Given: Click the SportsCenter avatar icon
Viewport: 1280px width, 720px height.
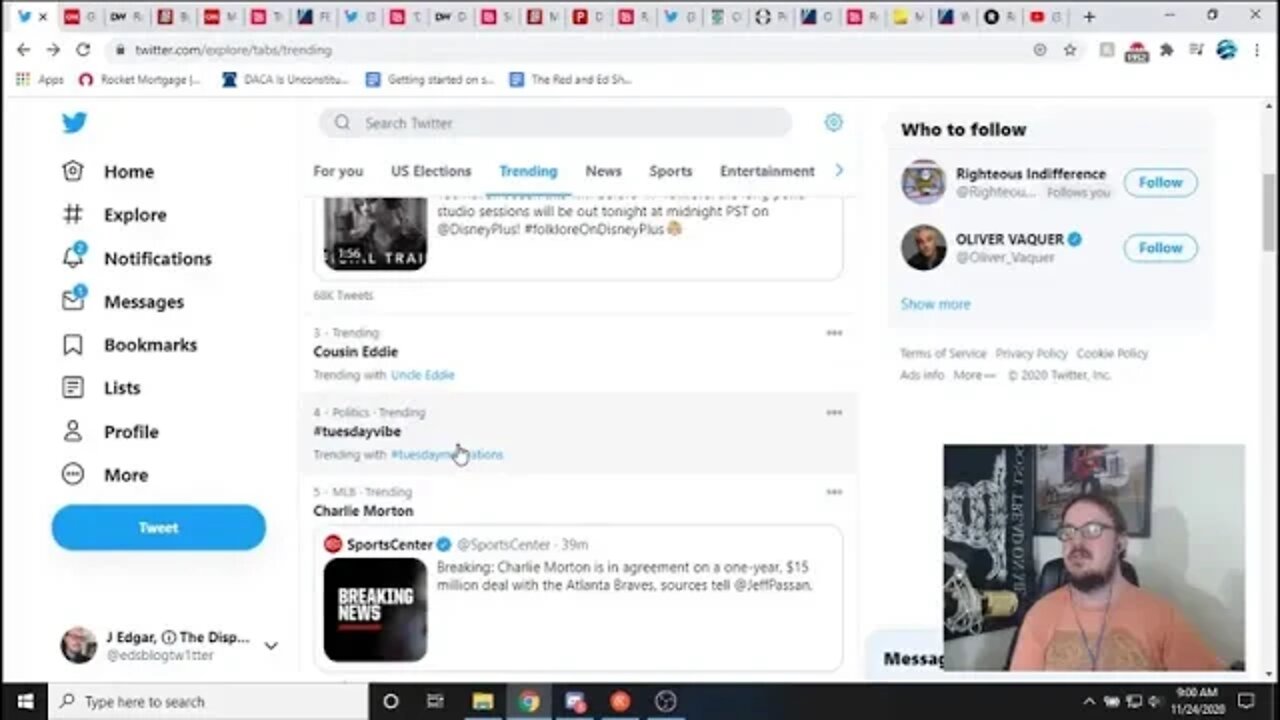Looking at the screenshot, I should [333, 544].
